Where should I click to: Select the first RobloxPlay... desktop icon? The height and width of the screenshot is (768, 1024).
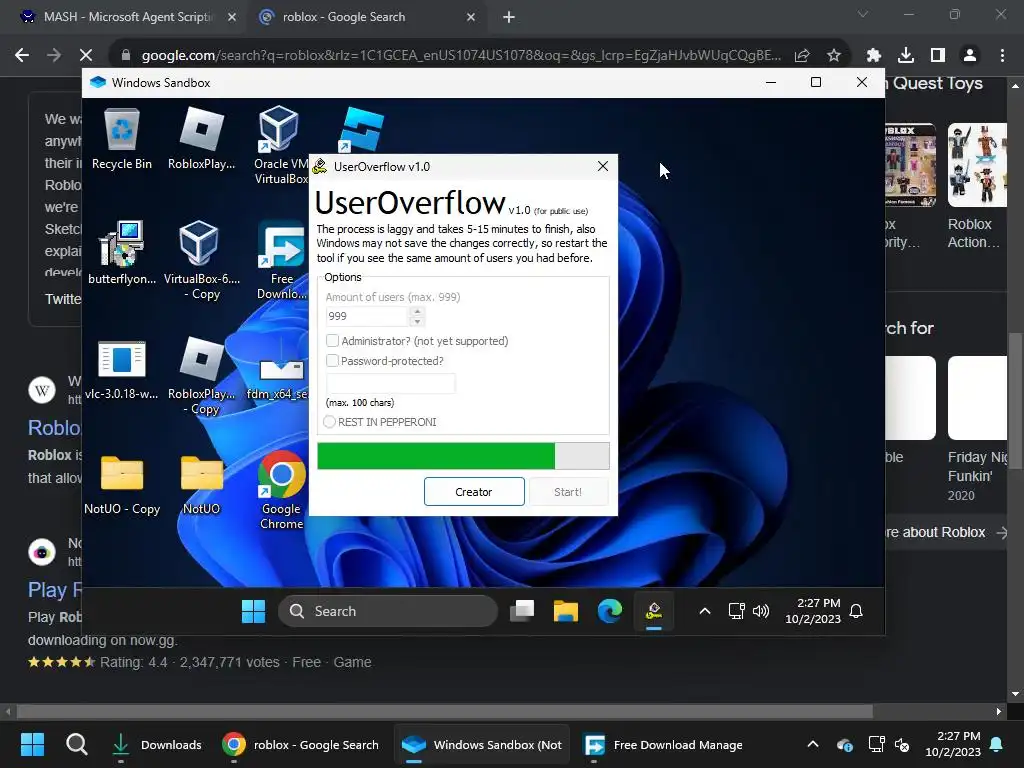(201, 139)
